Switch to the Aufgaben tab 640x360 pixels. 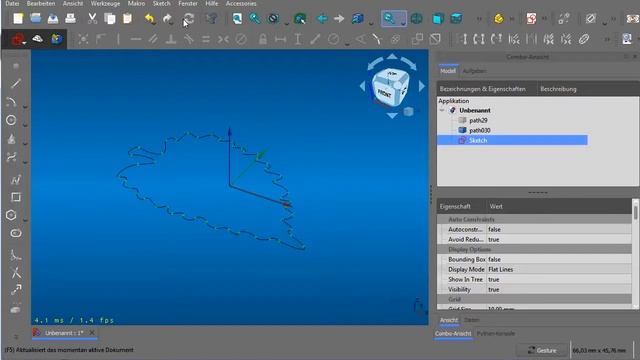click(474, 71)
